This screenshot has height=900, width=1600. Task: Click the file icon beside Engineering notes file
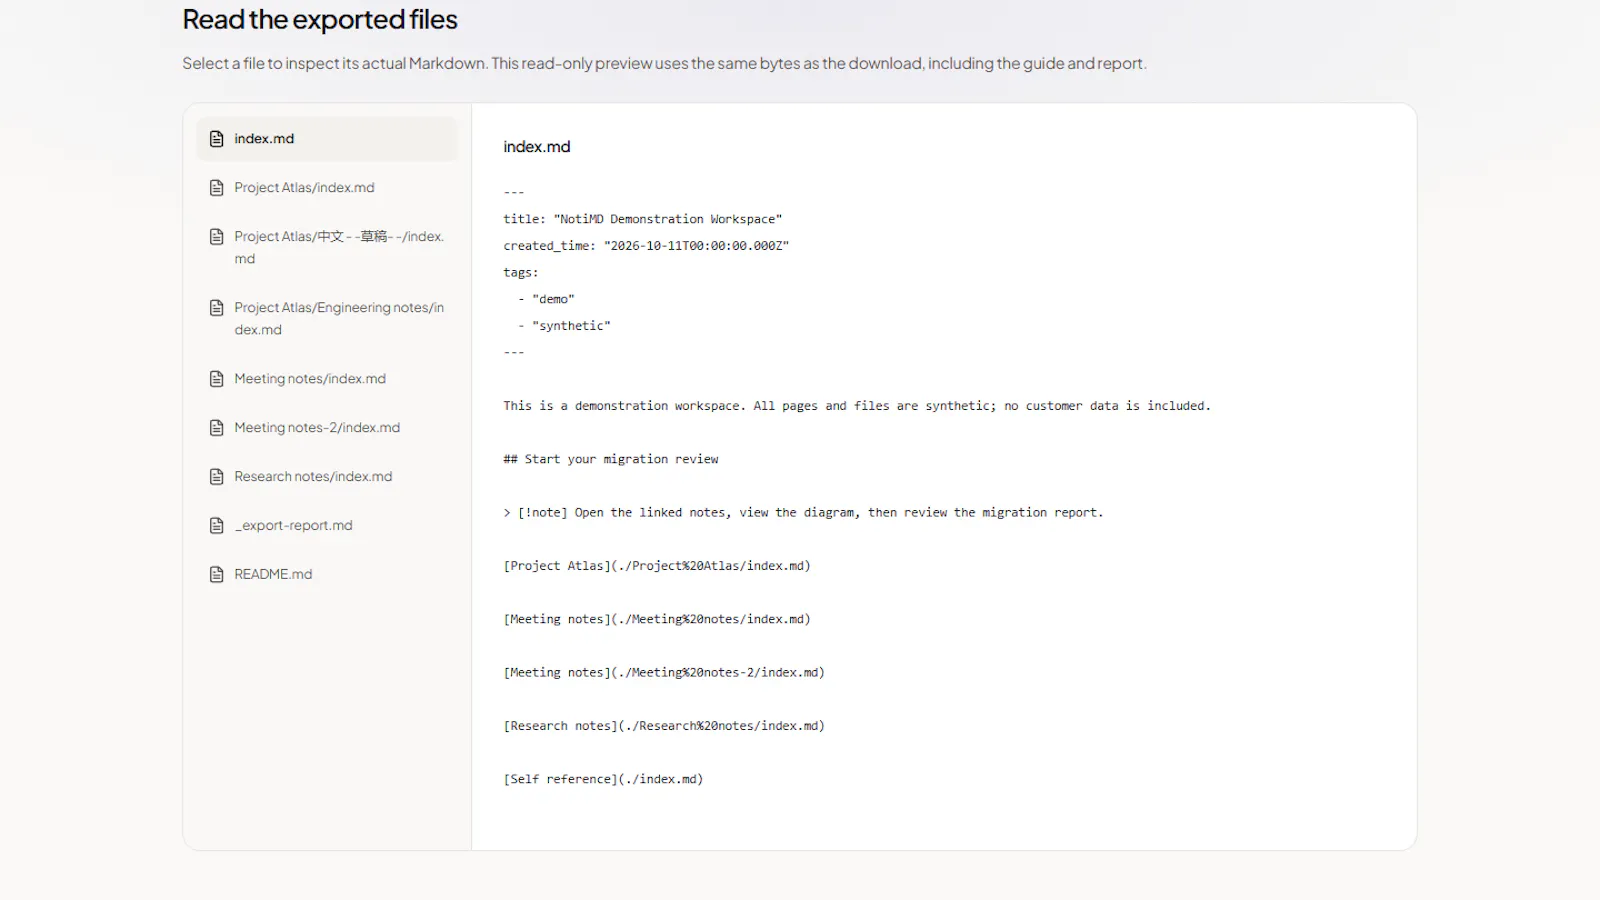(x=216, y=308)
